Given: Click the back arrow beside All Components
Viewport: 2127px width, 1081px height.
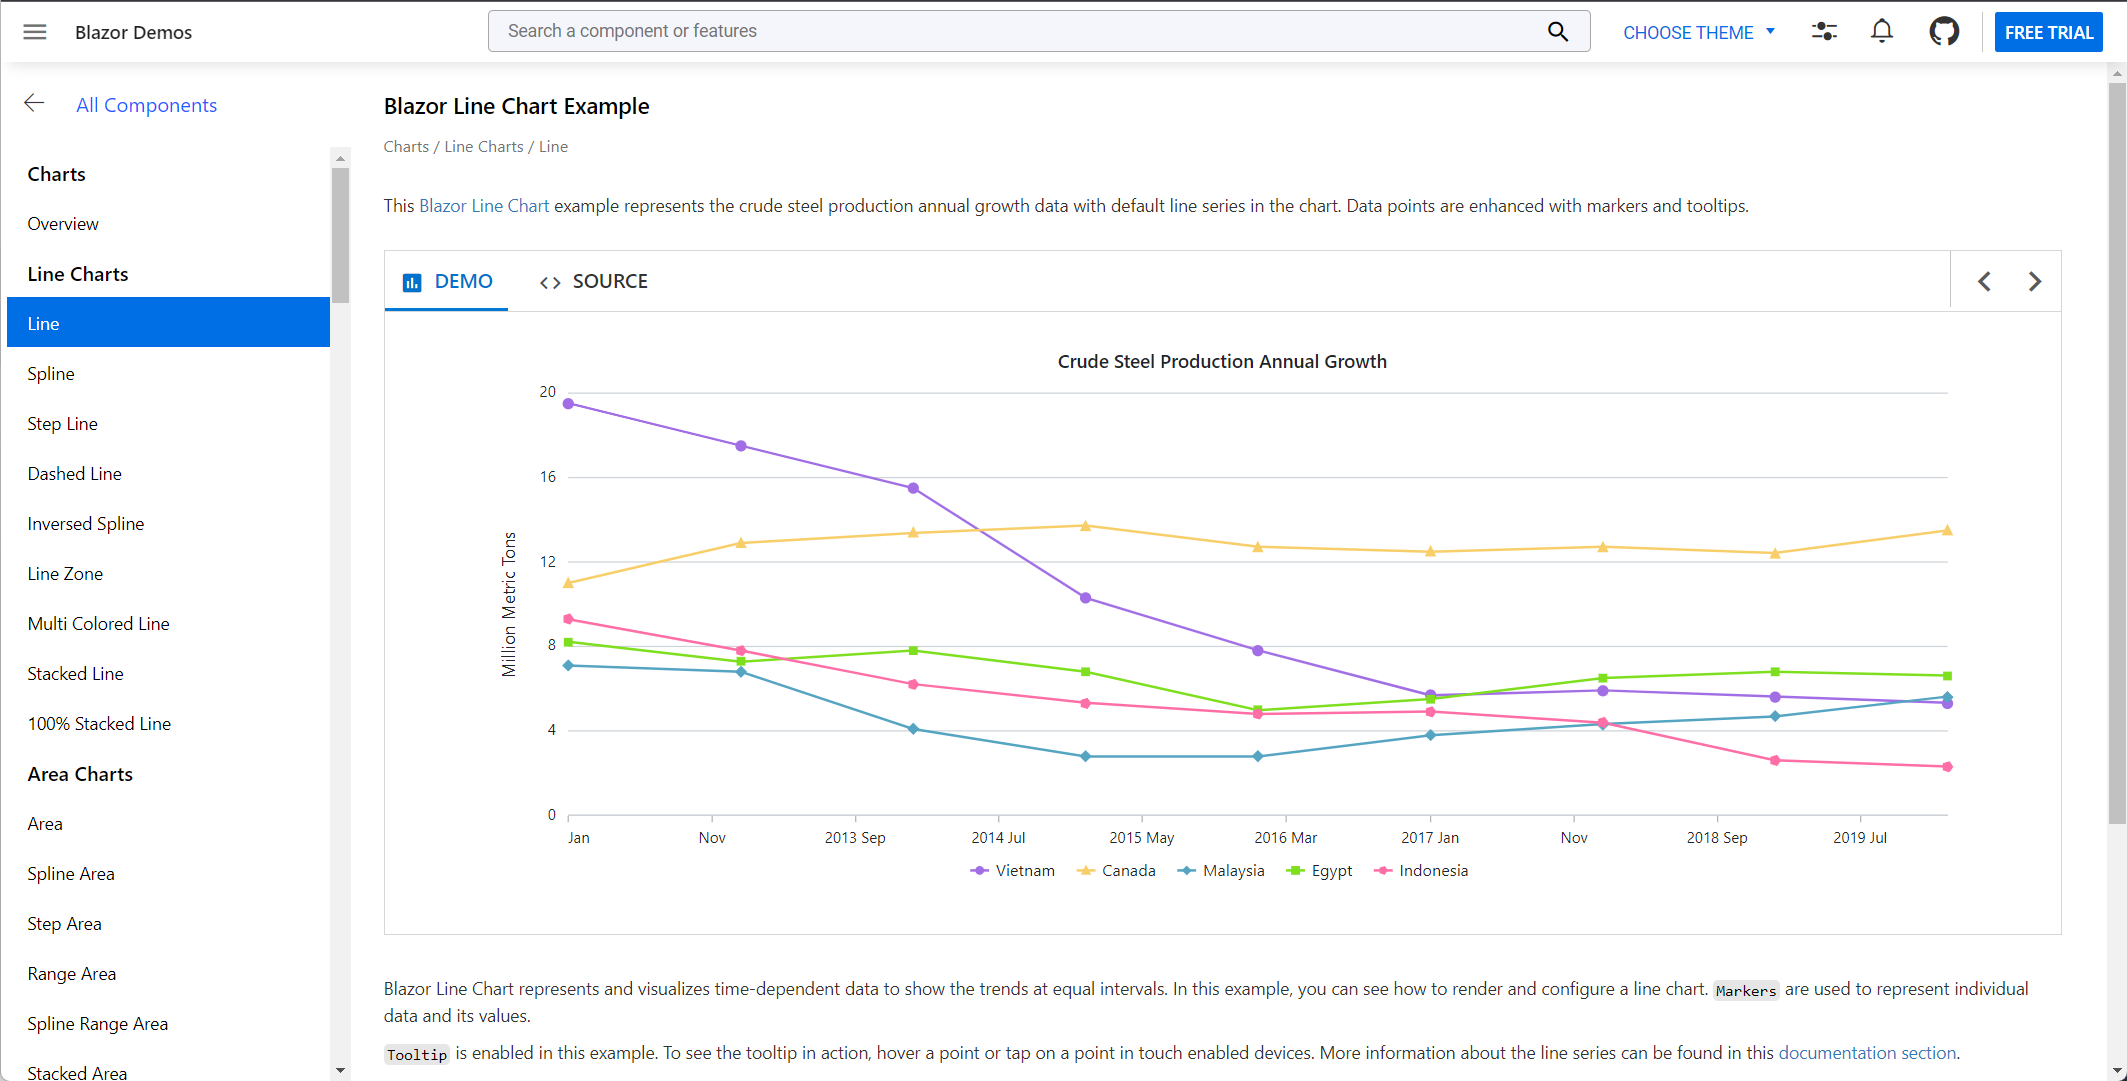Looking at the screenshot, I should coord(35,103).
